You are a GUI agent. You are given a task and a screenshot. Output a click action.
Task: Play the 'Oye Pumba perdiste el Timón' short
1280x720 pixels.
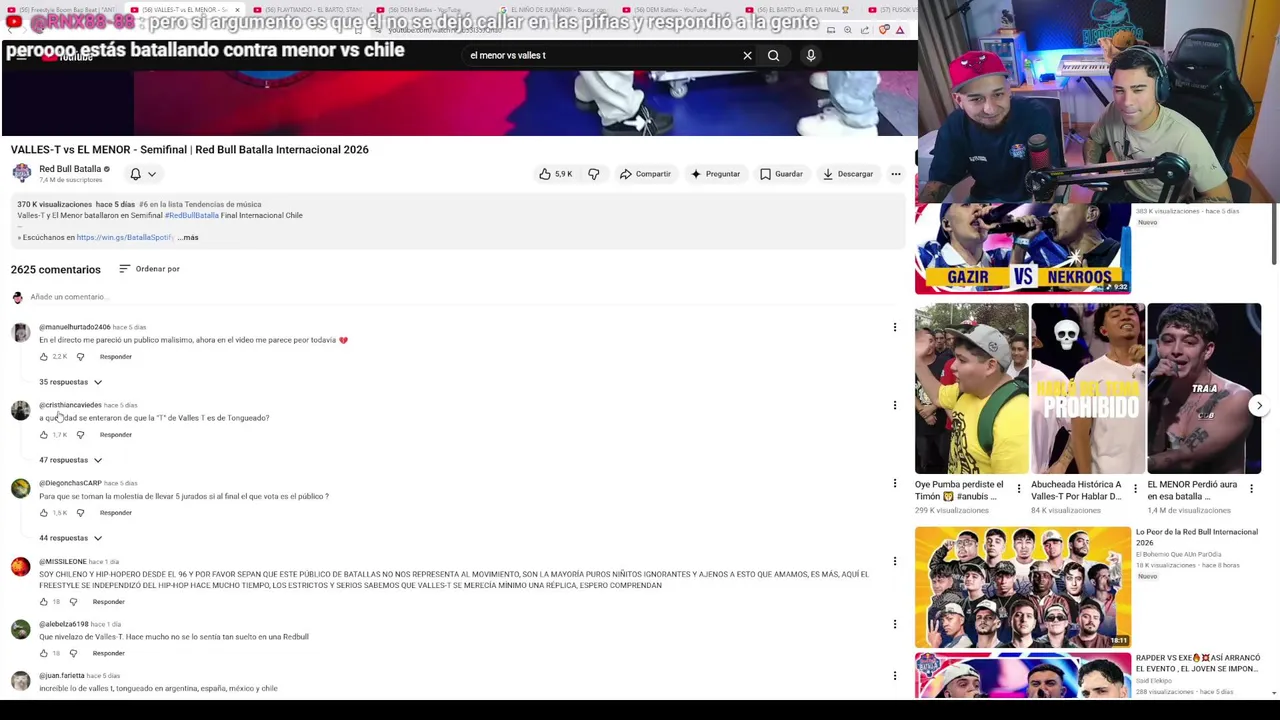pos(971,388)
